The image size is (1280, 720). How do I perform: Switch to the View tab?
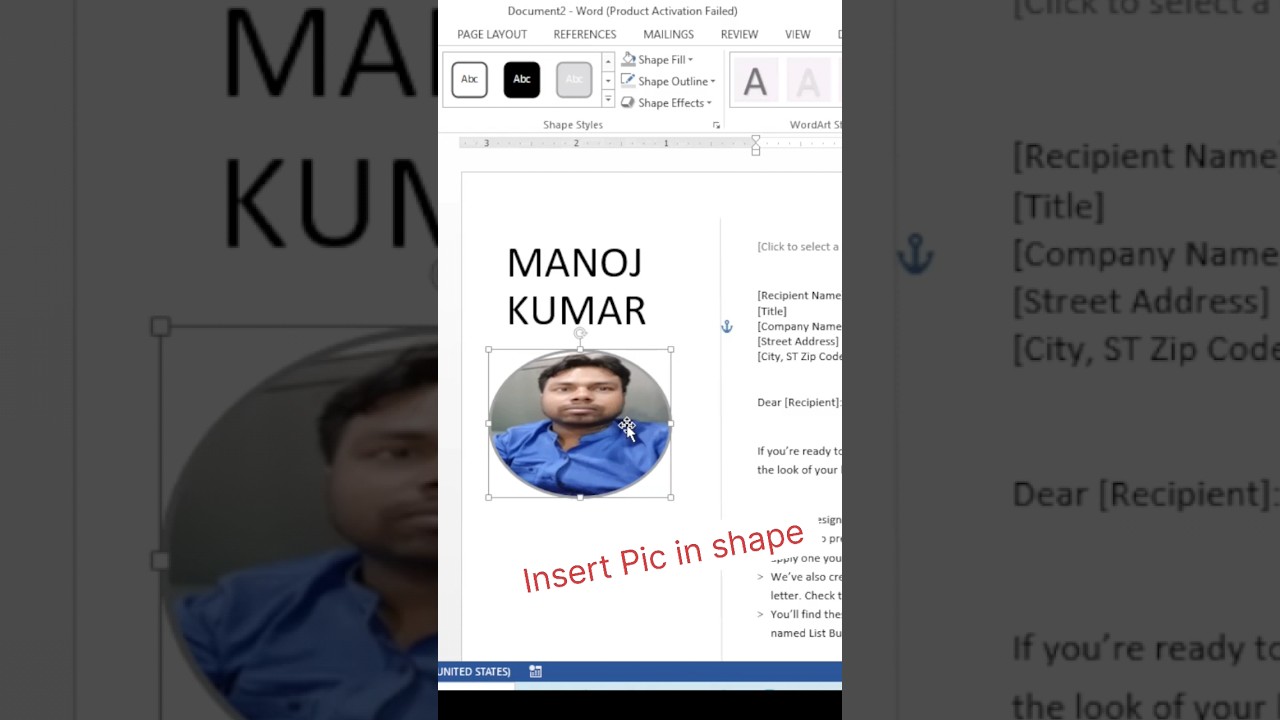click(x=797, y=34)
